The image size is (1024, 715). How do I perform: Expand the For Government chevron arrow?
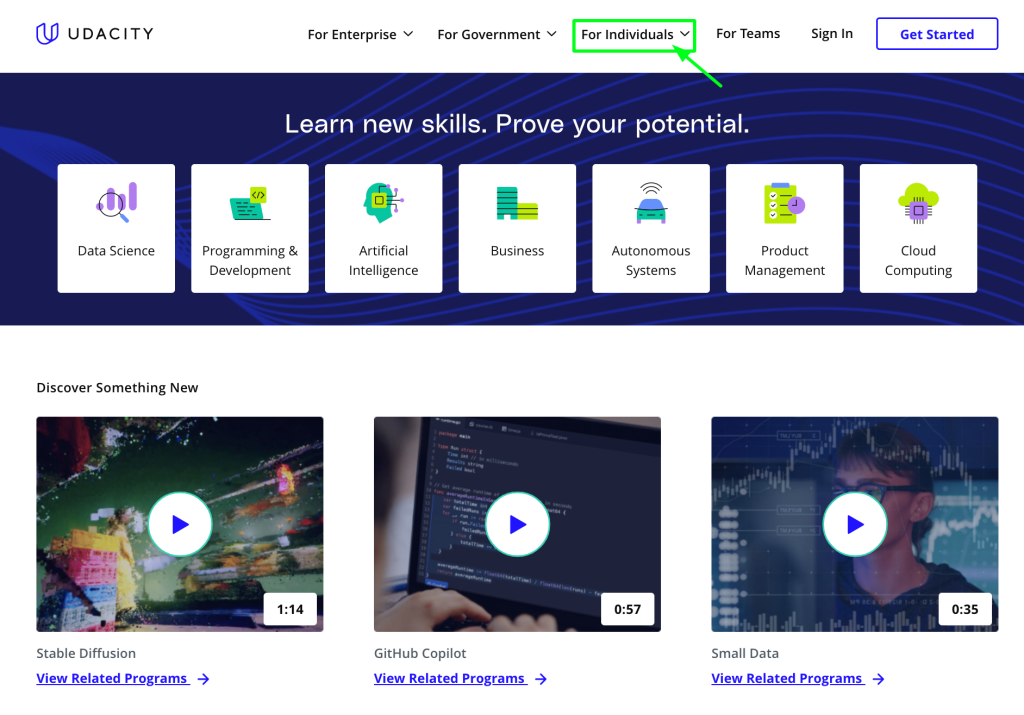(x=552, y=34)
